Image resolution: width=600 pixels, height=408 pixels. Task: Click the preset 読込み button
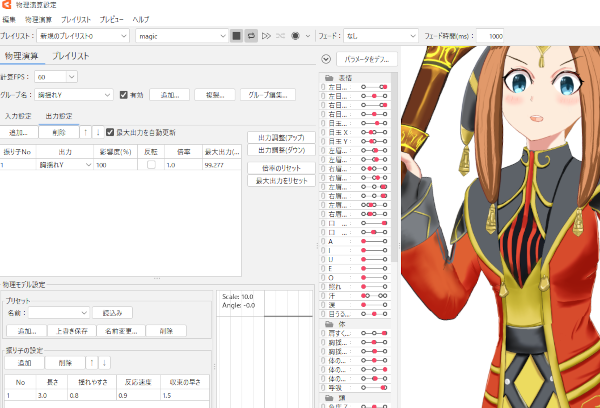coord(112,313)
